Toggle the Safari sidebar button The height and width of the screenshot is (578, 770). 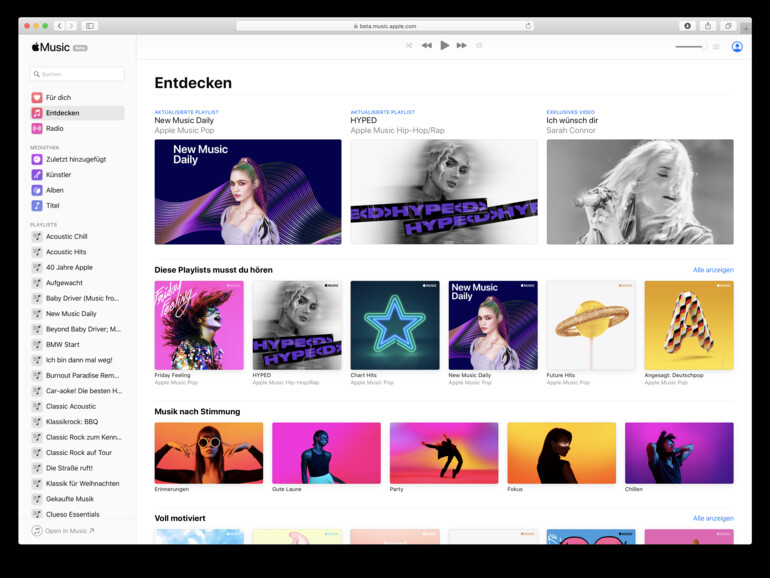coord(90,26)
